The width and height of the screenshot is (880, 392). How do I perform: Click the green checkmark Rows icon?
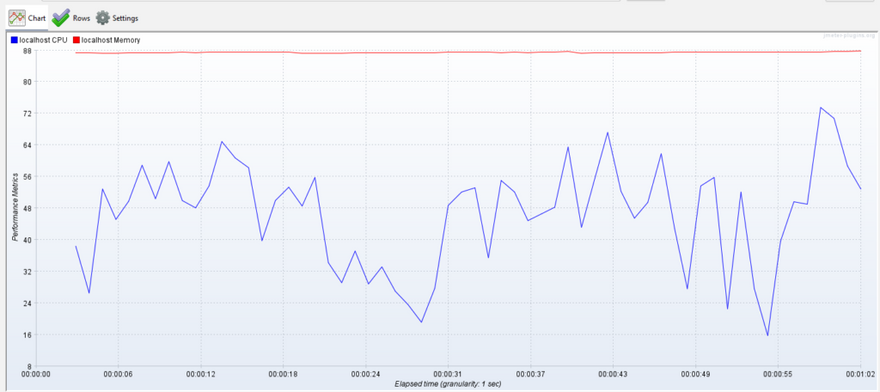[61, 18]
